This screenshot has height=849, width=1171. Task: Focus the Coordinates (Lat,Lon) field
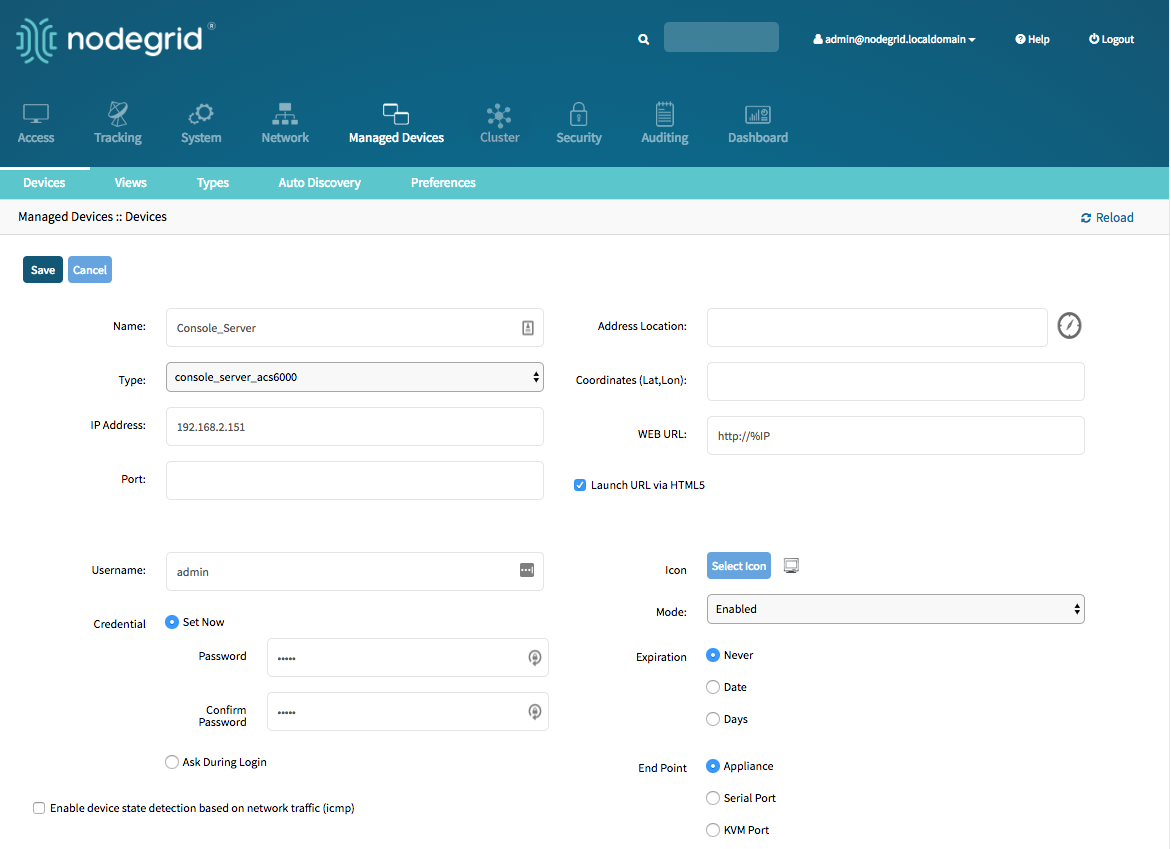click(x=895, y=382)
